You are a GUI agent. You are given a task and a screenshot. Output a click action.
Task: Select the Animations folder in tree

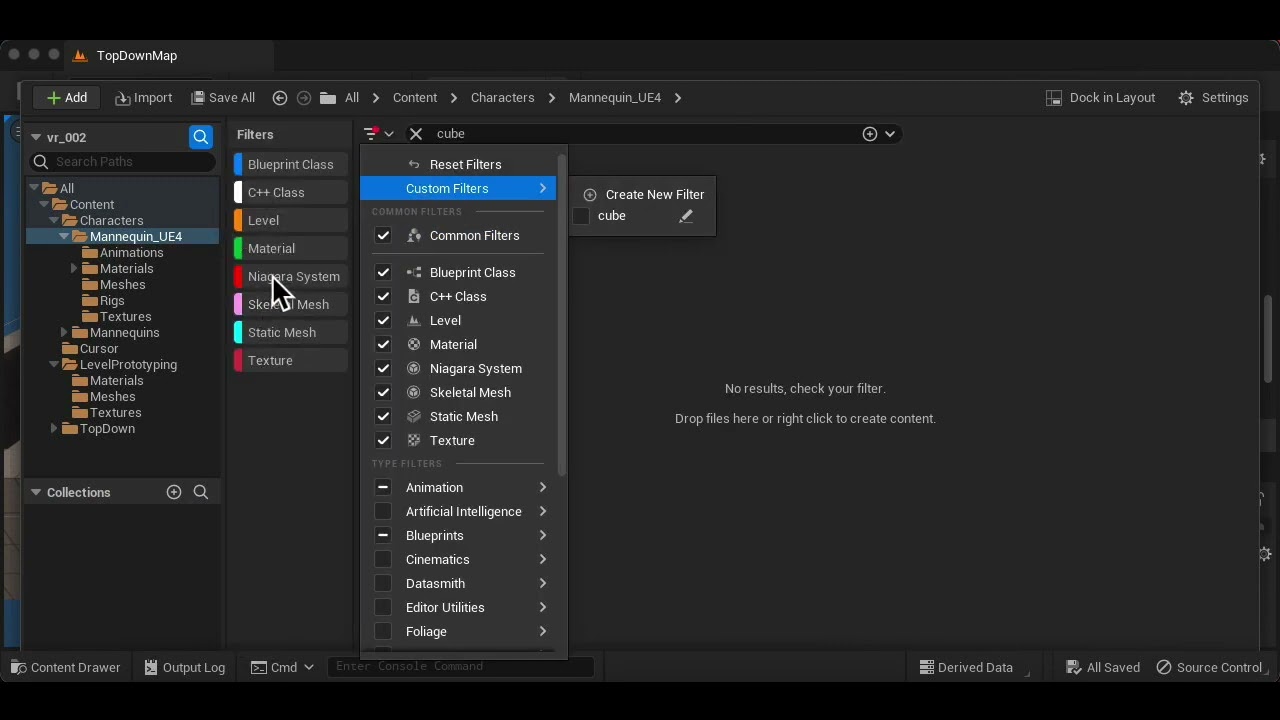(x=131, y=252)
